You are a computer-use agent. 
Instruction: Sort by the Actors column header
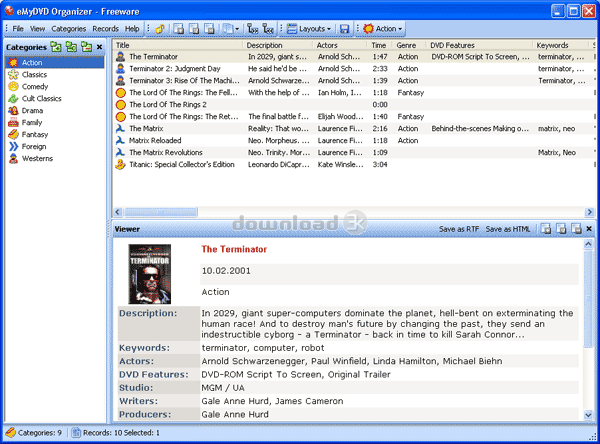pos(341,45)
